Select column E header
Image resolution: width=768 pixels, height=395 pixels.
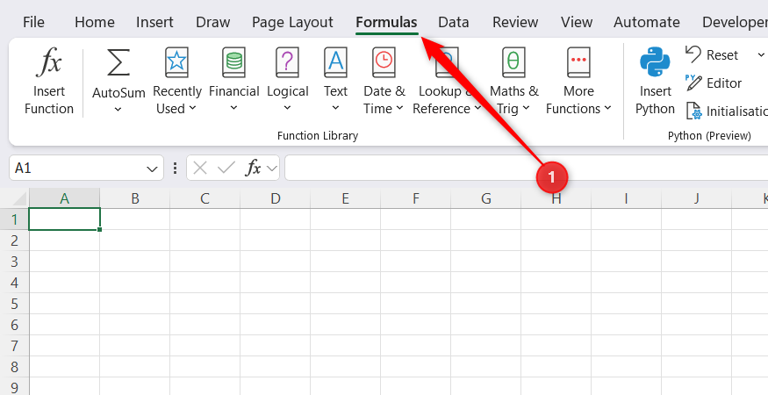345,198
